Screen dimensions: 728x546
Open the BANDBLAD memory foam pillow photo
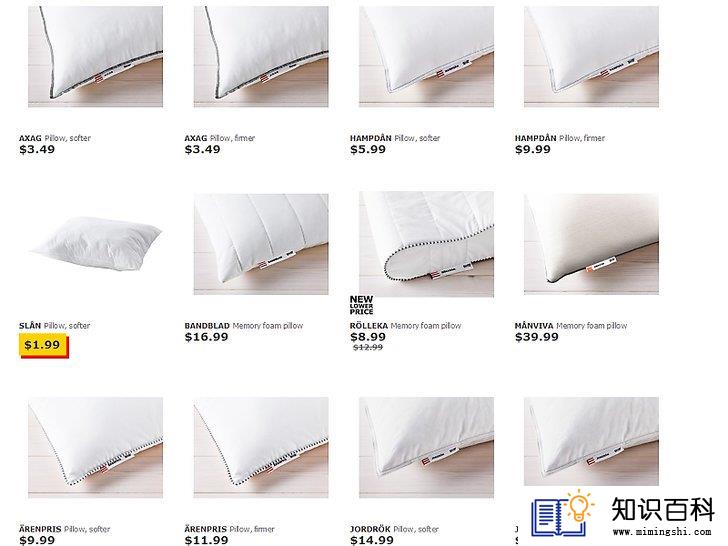pos(261,244)
